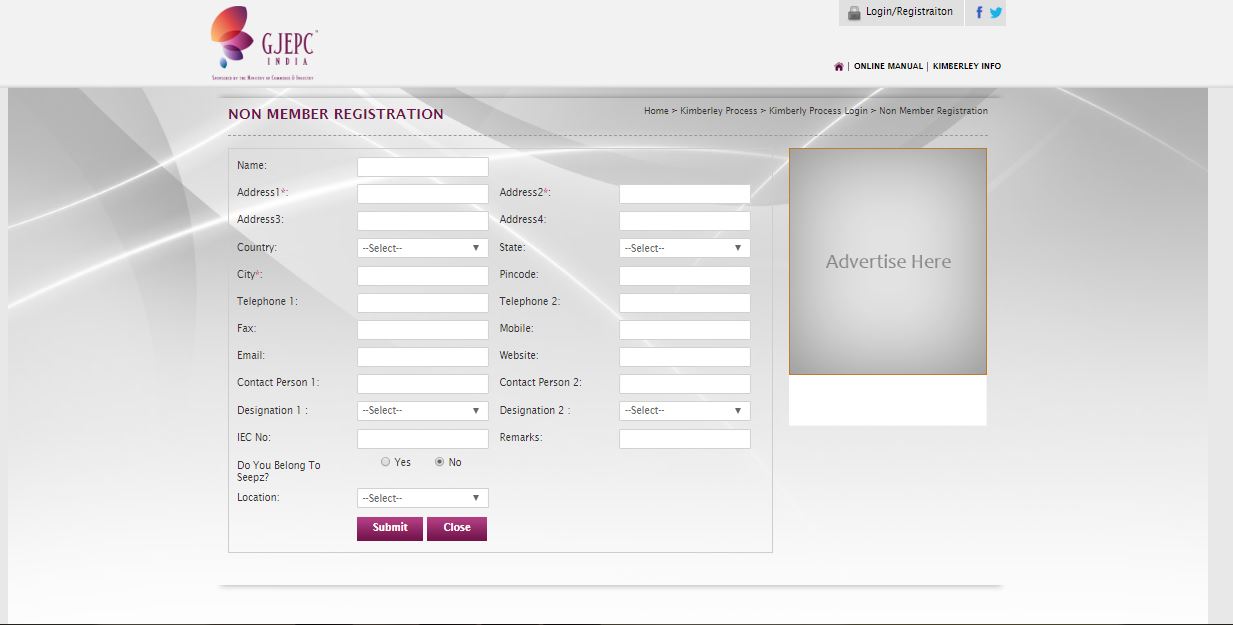The height and width of the screenshot is (625, 1233).
Task: Focus the Email input field
Action: tap(422, 357)
